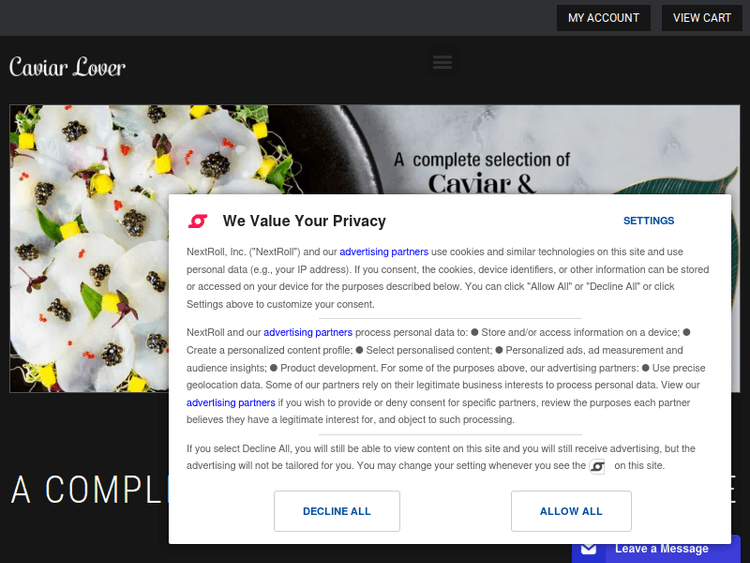
Task: Open advertising partners link after "NextRoll, Inc."
Action: point(384,252)
